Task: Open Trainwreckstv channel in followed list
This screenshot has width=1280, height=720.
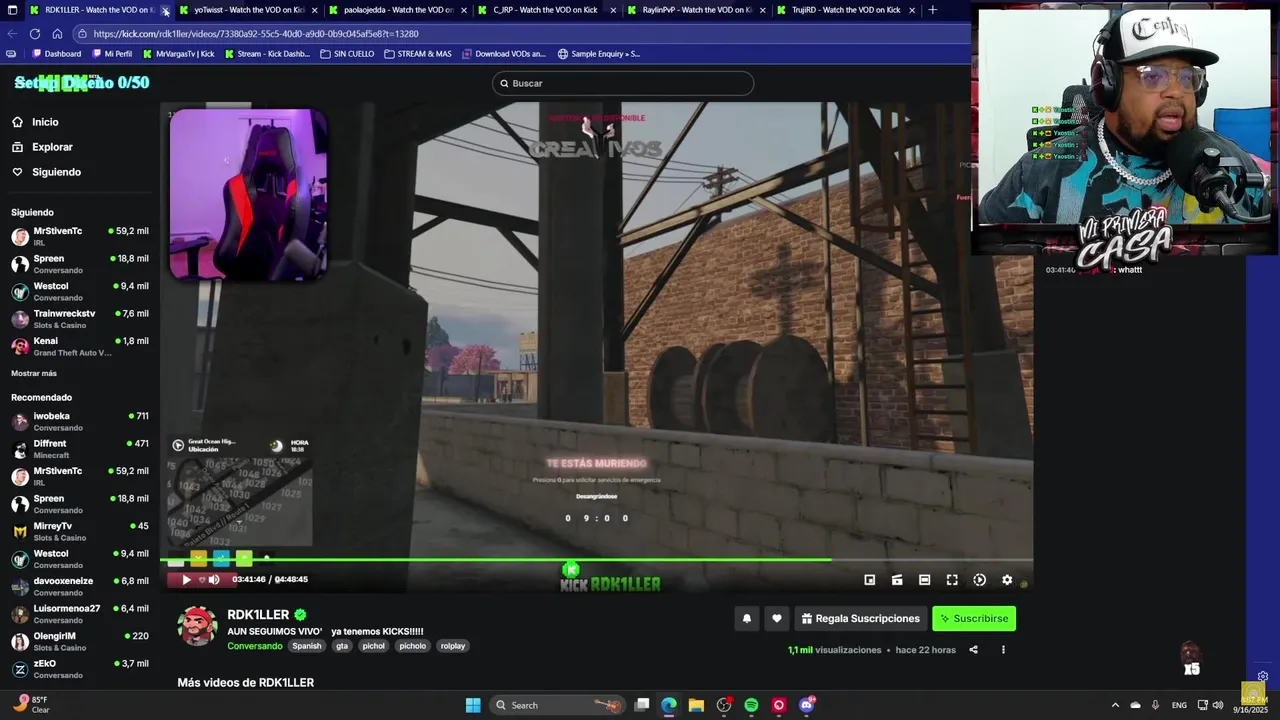Action: 80,319
